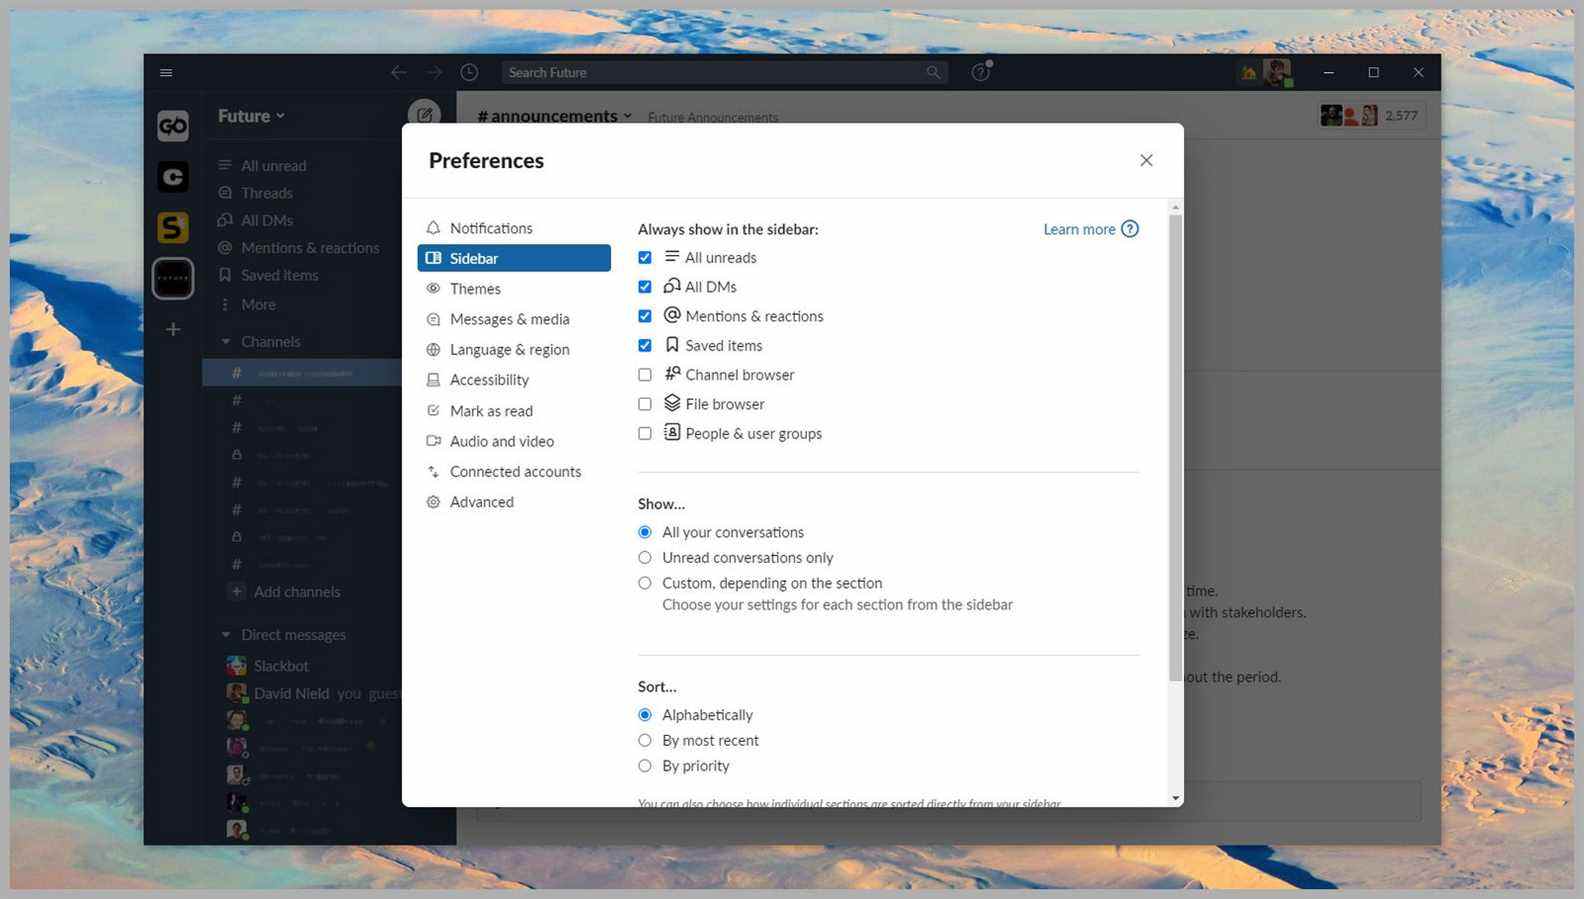Image resolution: width=1584 pixels, height=899 pixels.
Task: Click the compose new message icon
Action: 424,115
